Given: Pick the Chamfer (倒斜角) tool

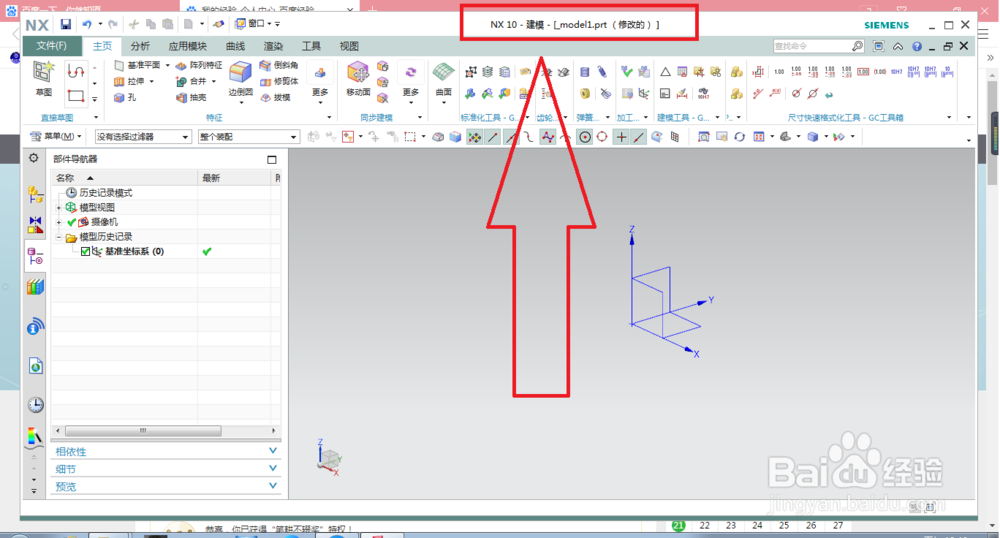Looking at the screenshot, I should (279, 65).
